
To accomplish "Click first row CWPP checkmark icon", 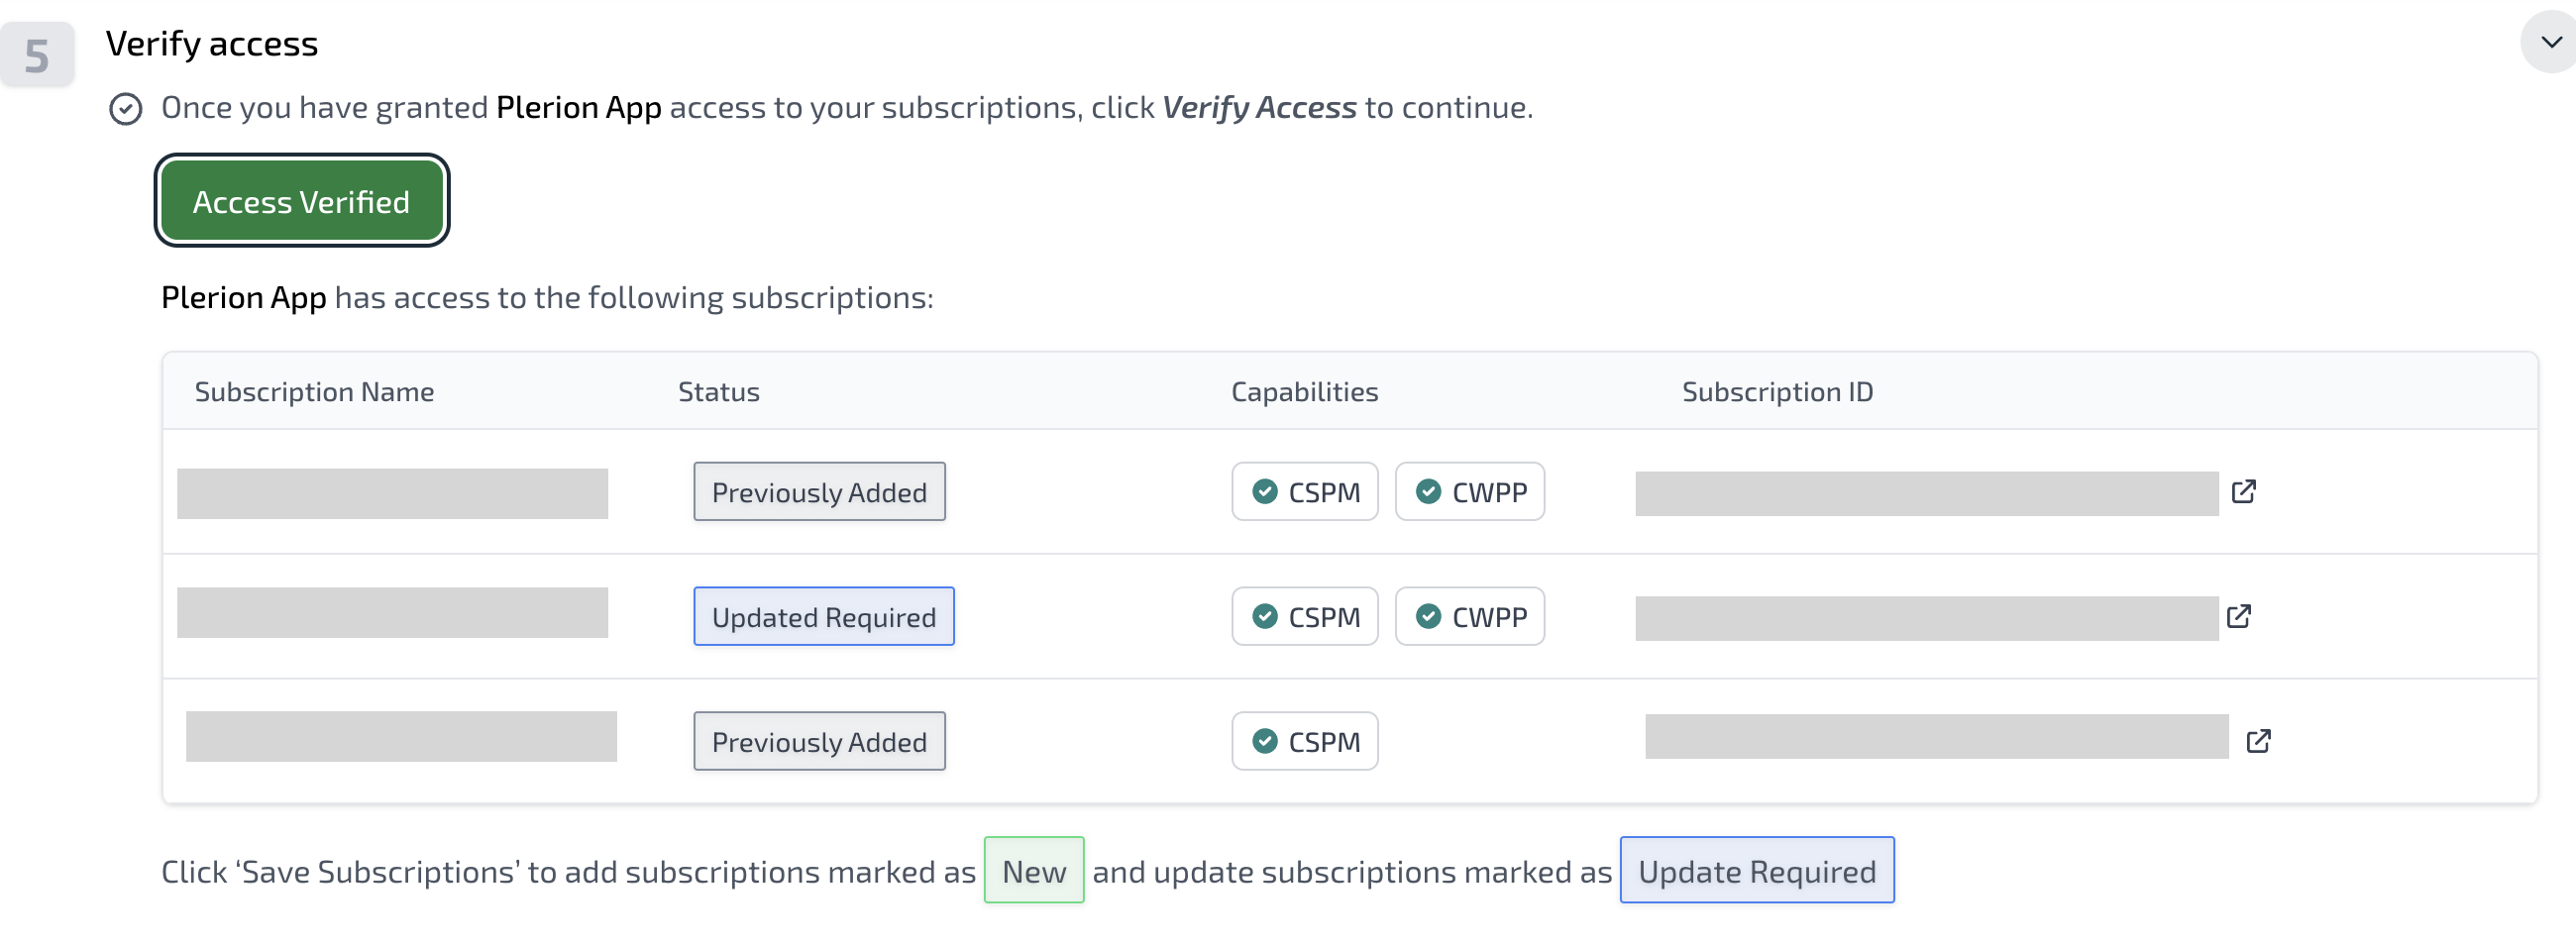I will pos(1428,492).
